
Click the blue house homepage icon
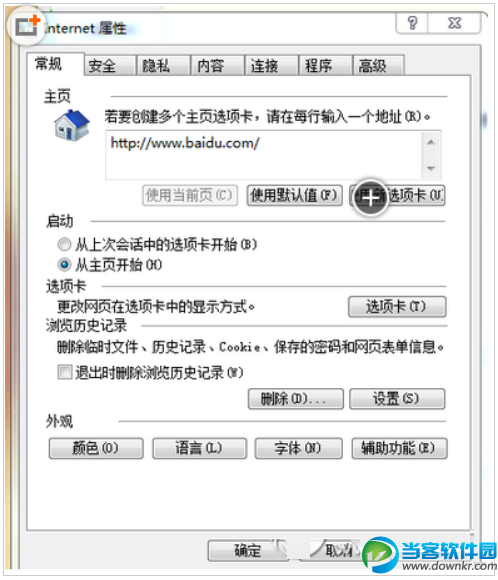pyautogui.click(x=71, y=126)
